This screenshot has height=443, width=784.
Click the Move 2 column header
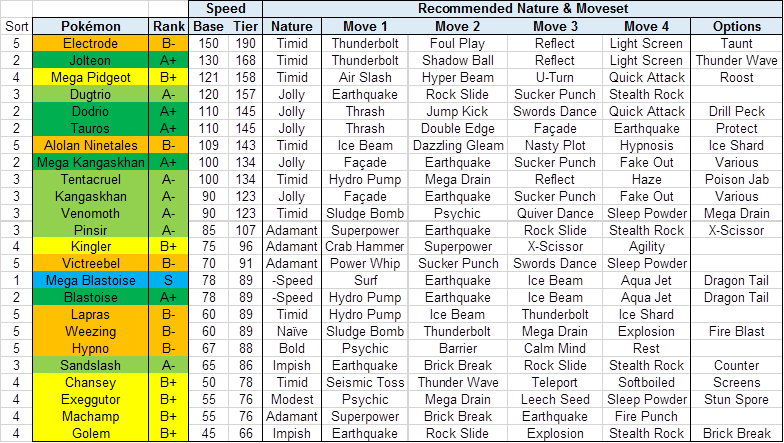tap(458, 26)
